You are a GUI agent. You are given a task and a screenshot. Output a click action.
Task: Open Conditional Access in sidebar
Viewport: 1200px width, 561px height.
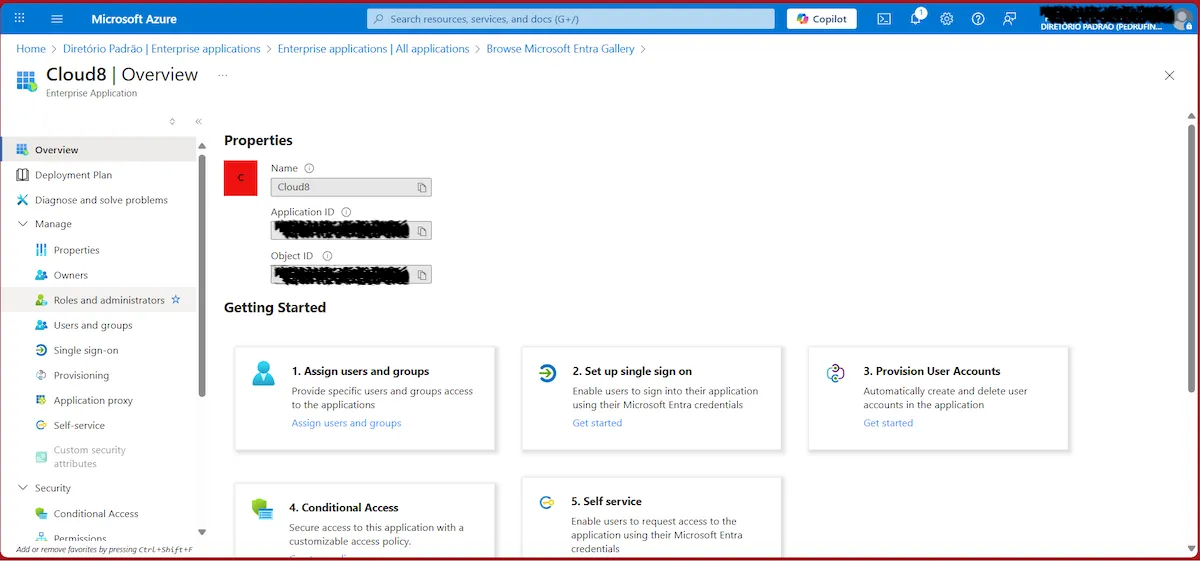pyautogui.click(x=96, y=513)
